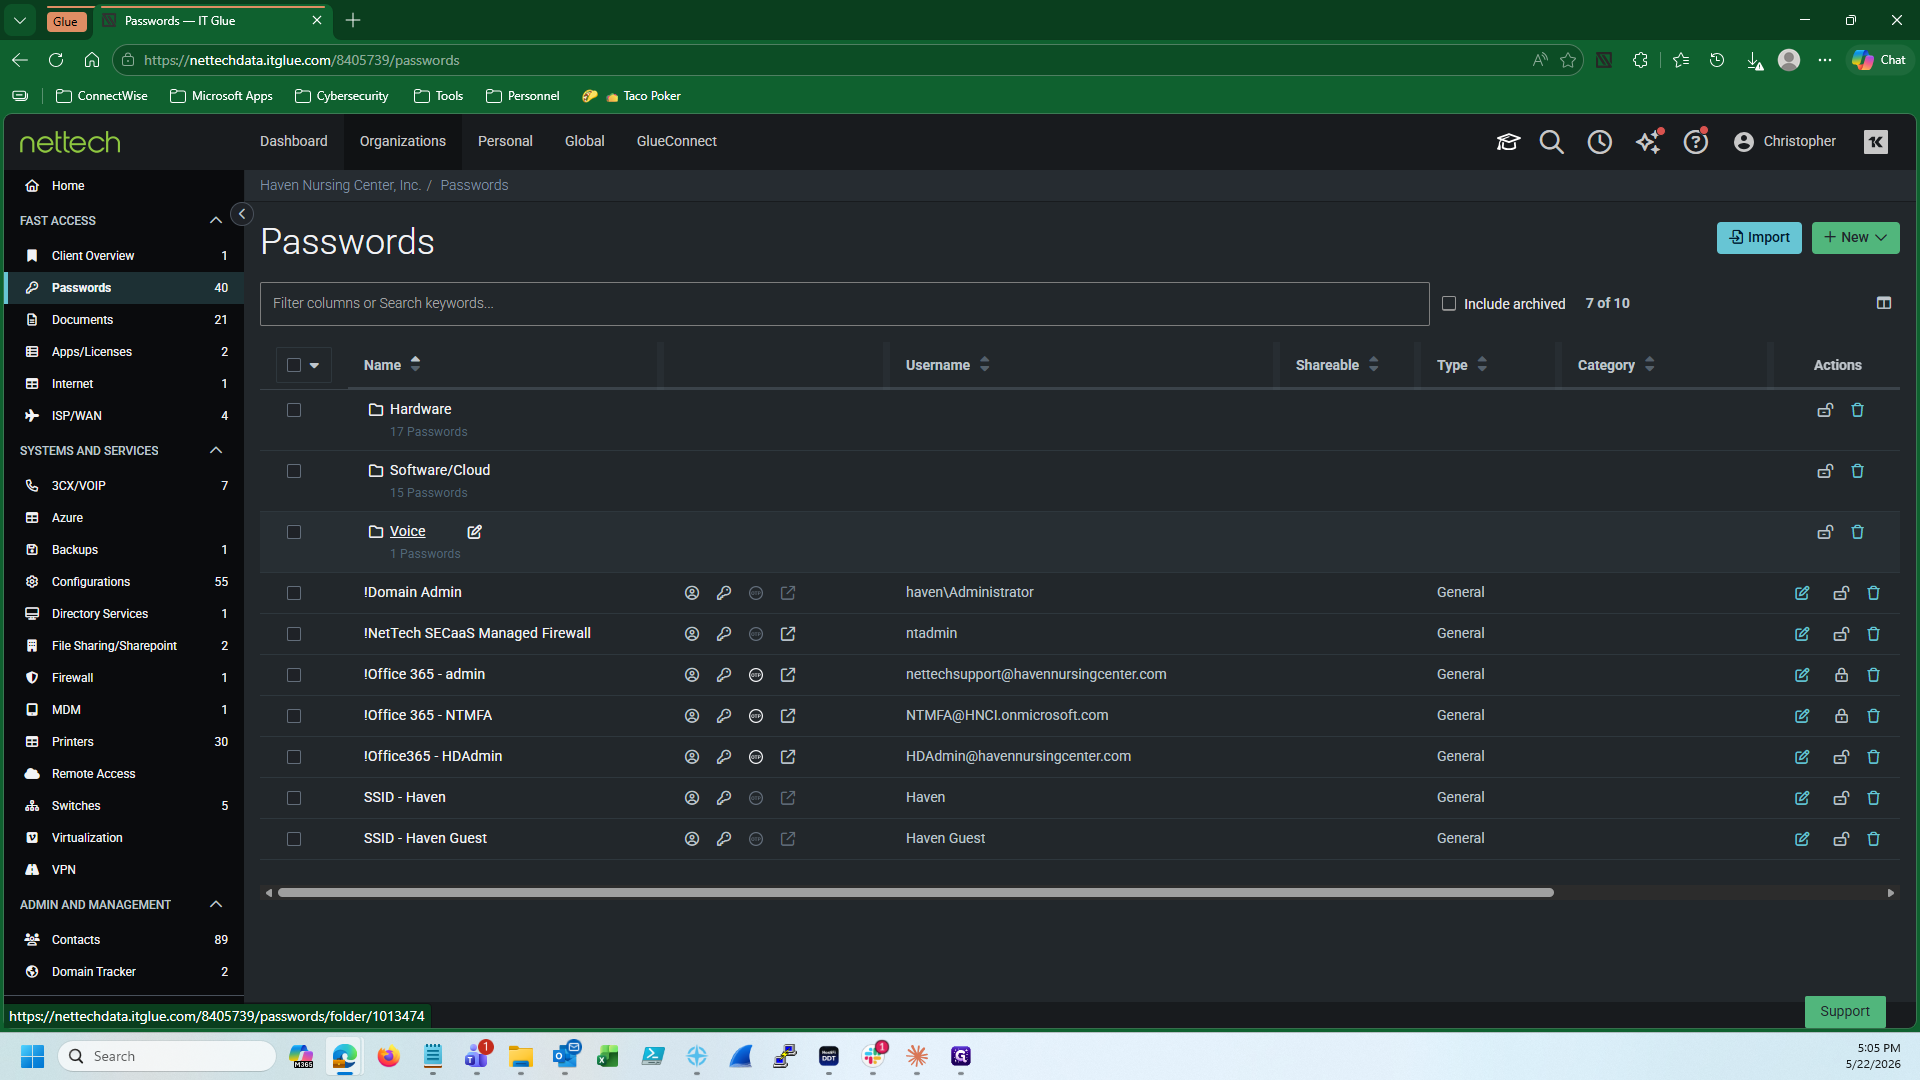This screenshot has width=1920, height=1080.
Task: Open the New button dropdown
Action: pyautogui.click(x=1855, y=237)
